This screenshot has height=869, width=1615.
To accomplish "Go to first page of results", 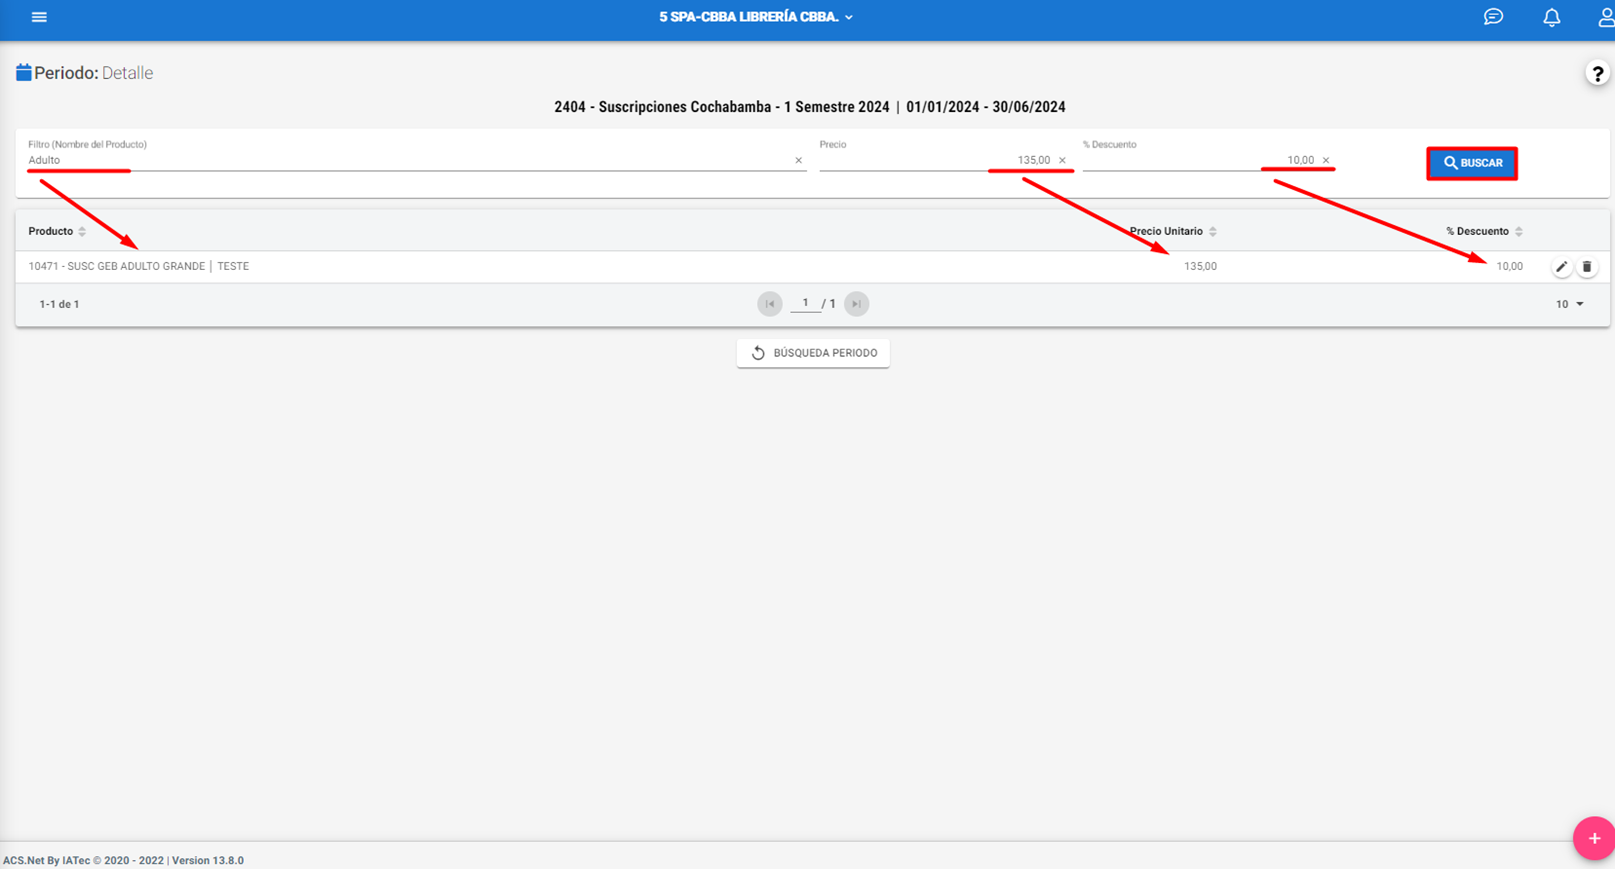I will click(x=770, y=304).
